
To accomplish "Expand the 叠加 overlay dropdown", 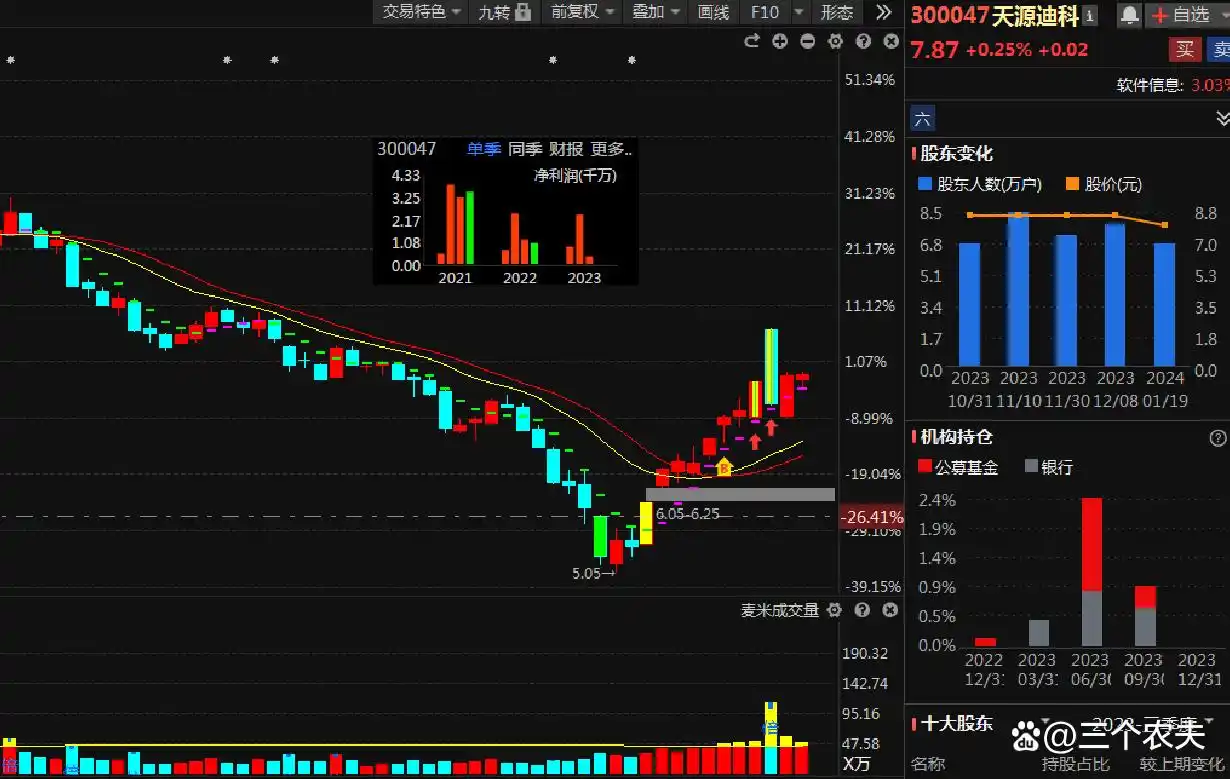I will click(x=656, y=12).
